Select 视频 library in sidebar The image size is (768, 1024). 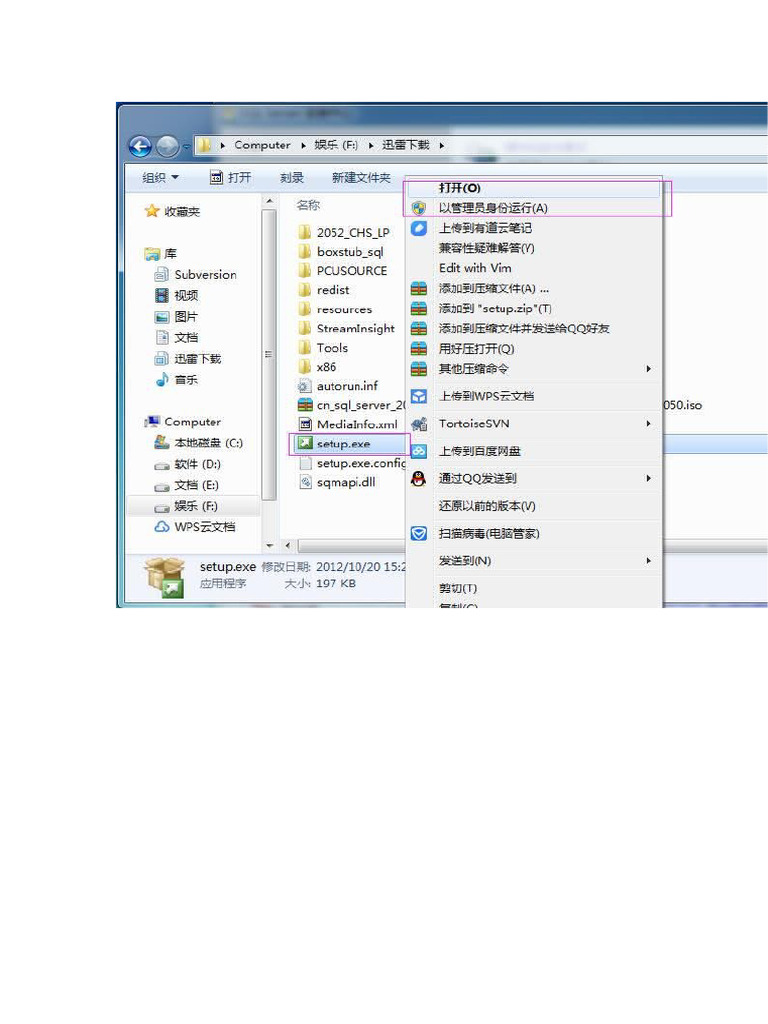pos(186,295)
